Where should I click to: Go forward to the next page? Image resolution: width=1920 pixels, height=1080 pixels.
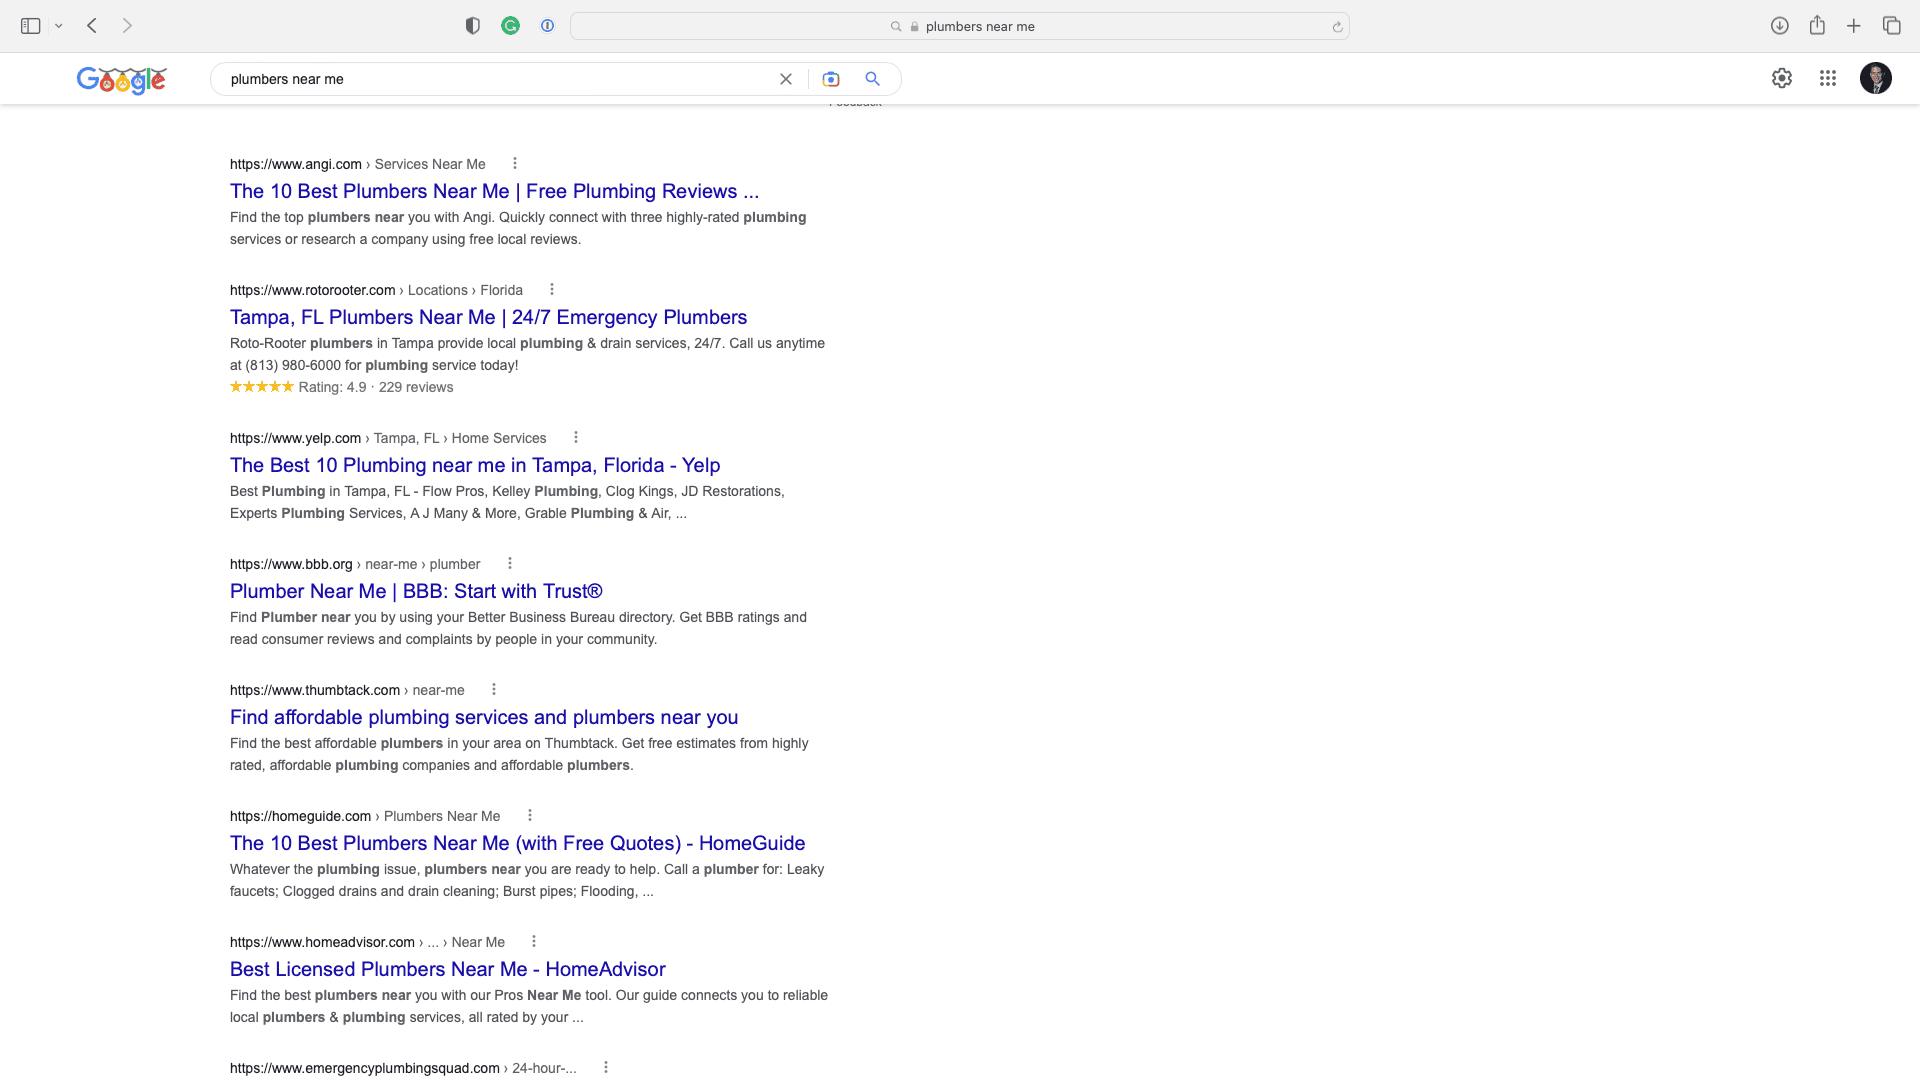pos(127,26)
